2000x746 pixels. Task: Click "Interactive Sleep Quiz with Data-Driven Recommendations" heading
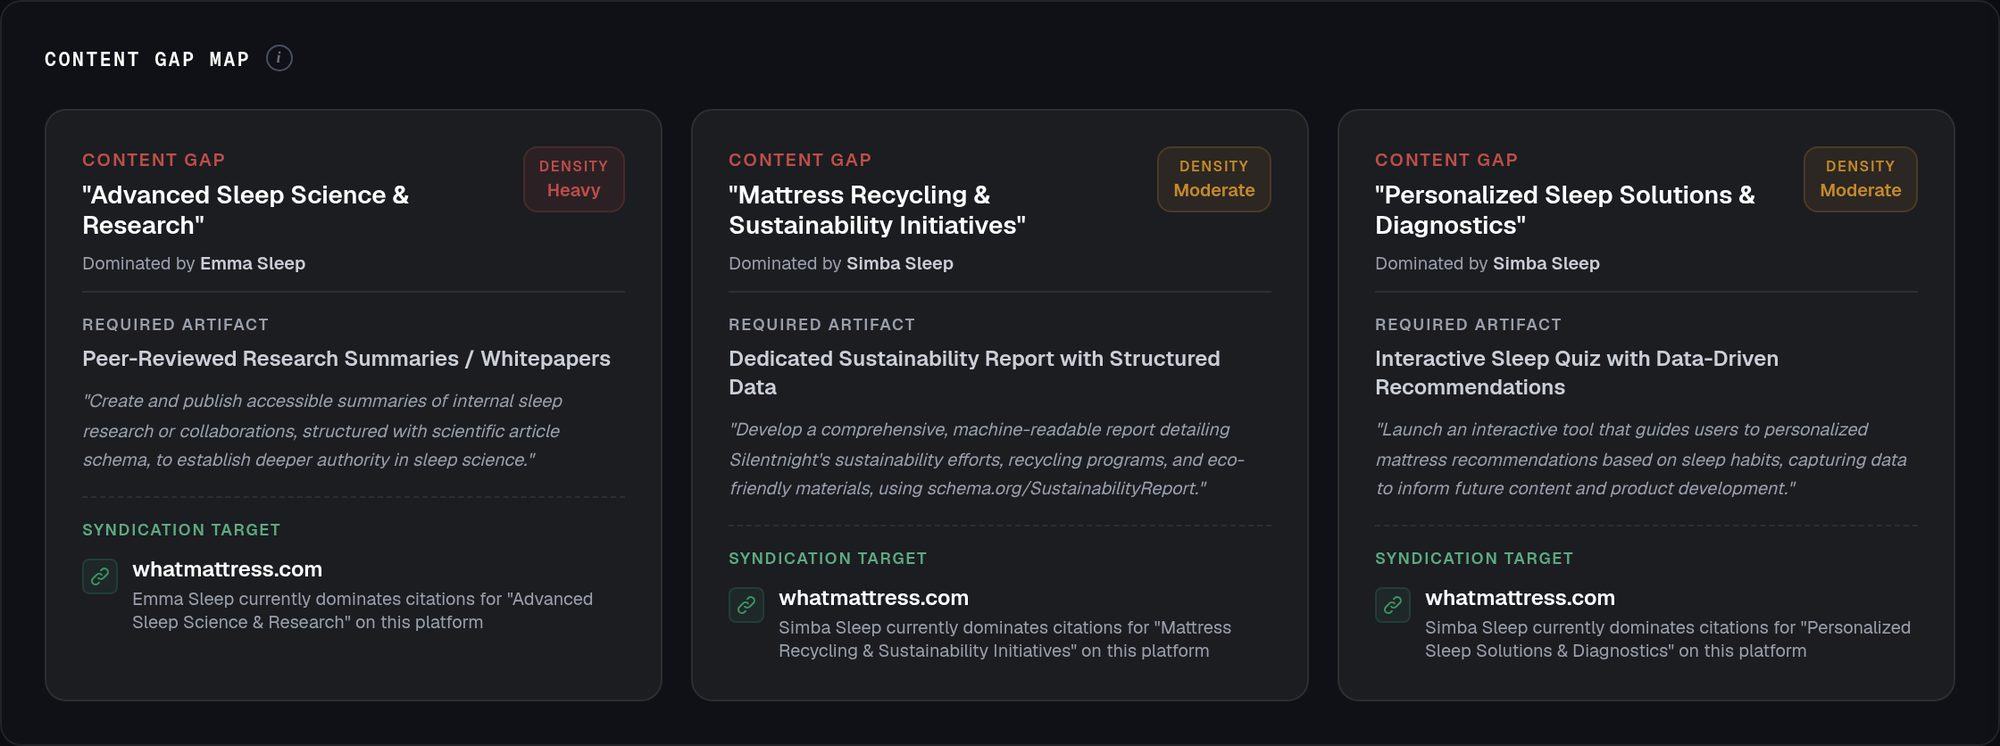[x=1577, y=373]
